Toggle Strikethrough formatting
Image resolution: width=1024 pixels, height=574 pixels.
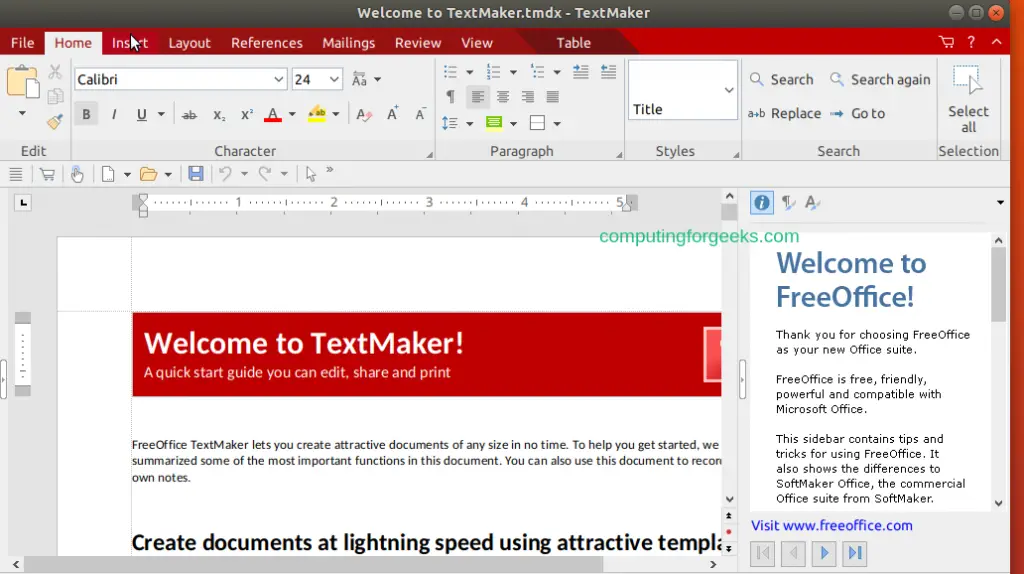(189, 115)
